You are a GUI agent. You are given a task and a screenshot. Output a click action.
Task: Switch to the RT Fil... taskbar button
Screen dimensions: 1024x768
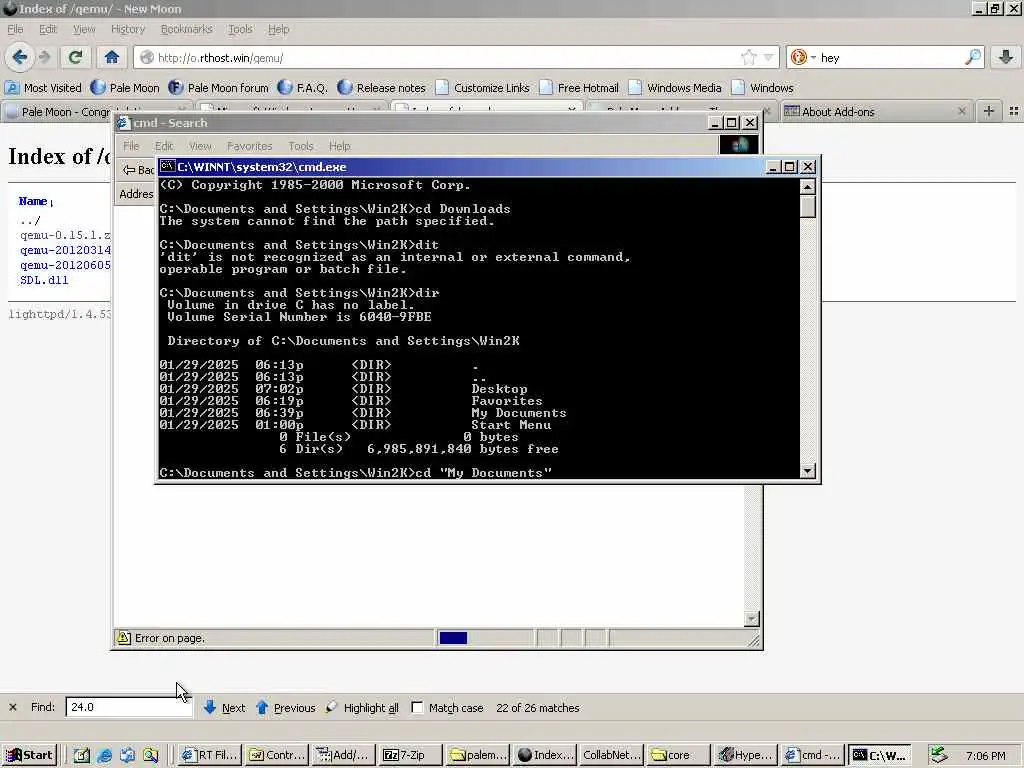coord(210,755)
